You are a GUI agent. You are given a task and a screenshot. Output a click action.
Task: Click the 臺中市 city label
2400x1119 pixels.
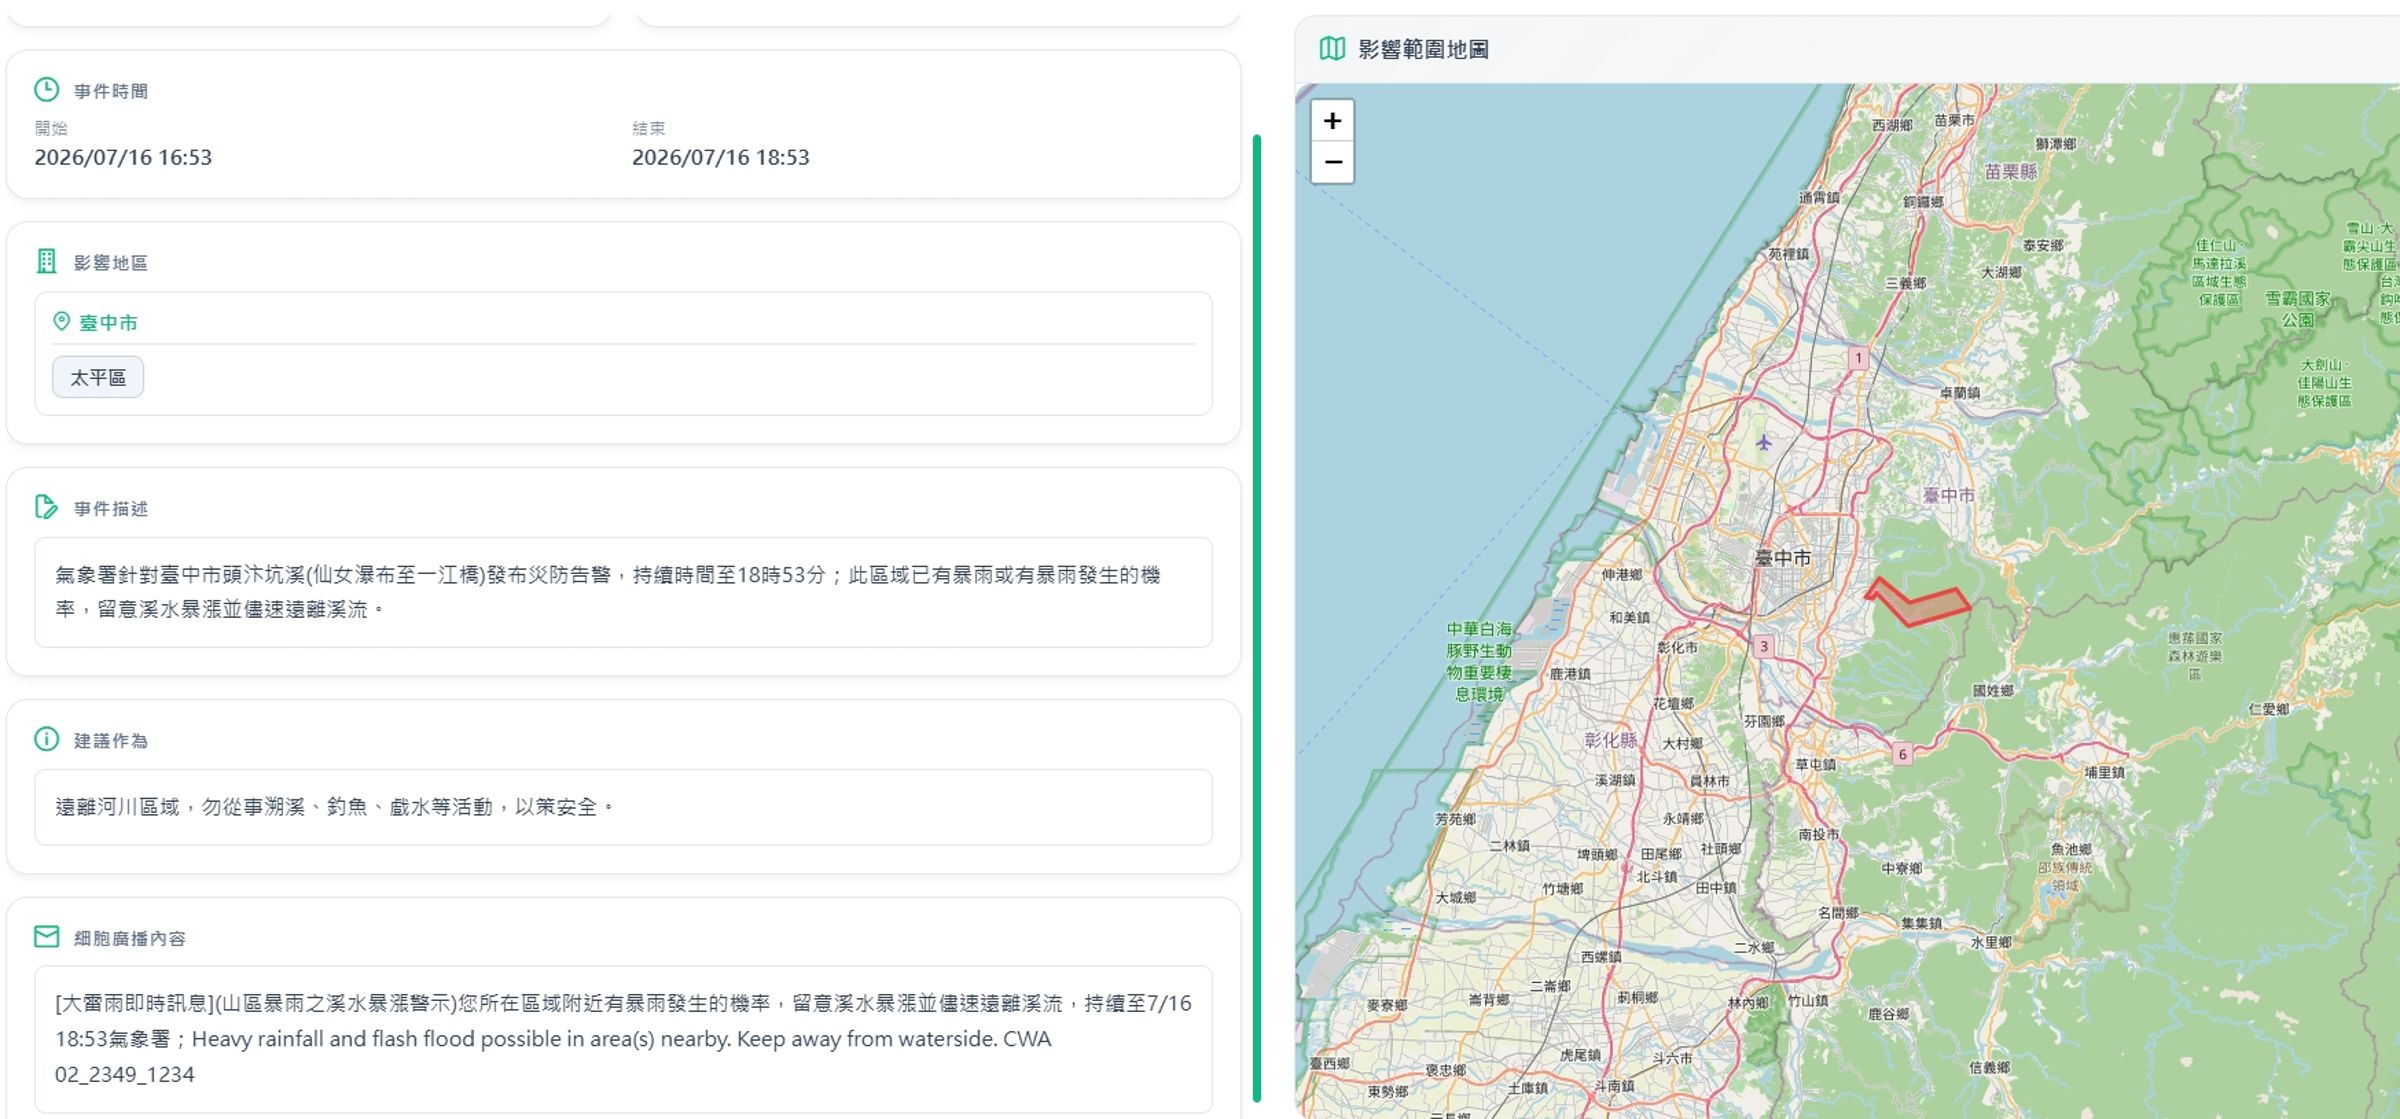click(108, 323)
